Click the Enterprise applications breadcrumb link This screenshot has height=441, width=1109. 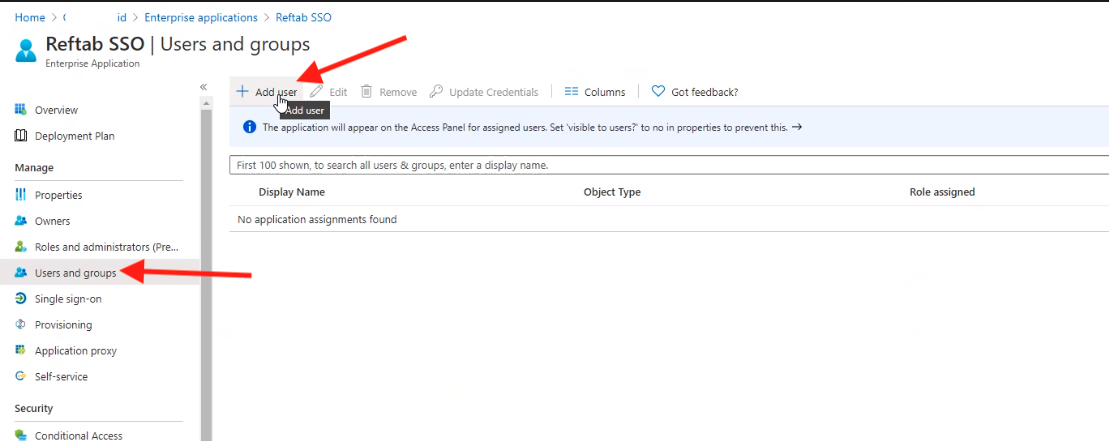pyautogui.click(x=201, y=18)
